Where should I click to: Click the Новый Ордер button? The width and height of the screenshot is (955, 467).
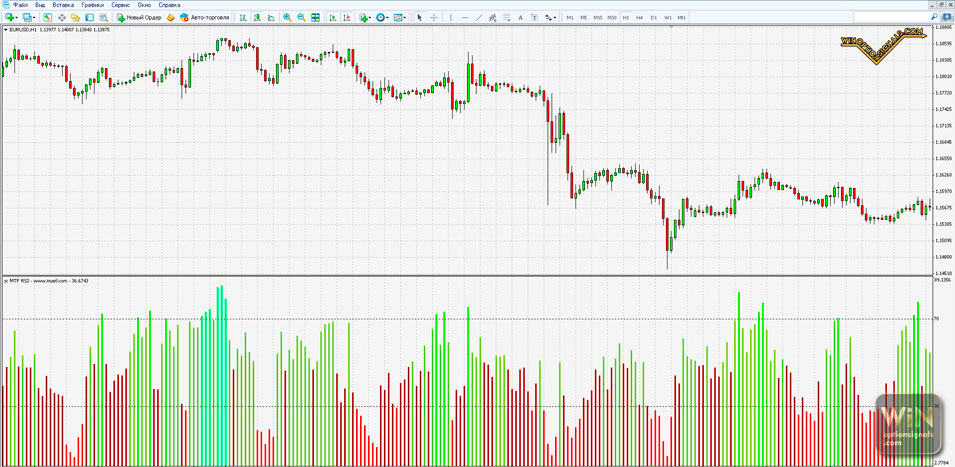click(139, 18)
